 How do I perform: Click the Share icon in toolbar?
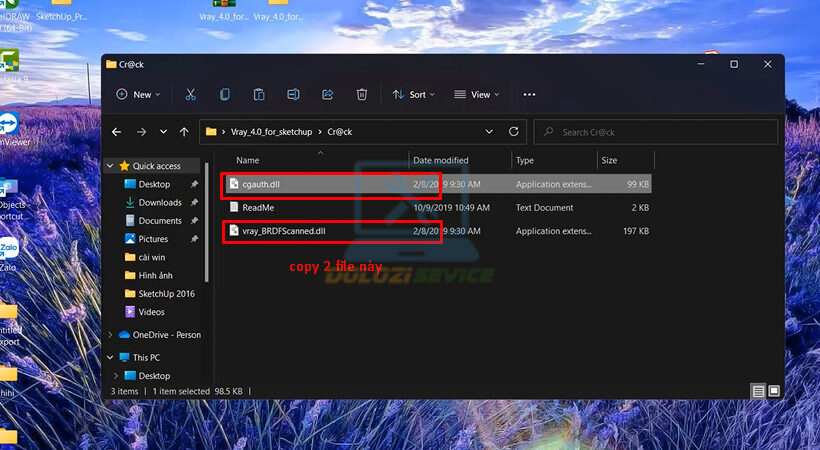[327, 94]
